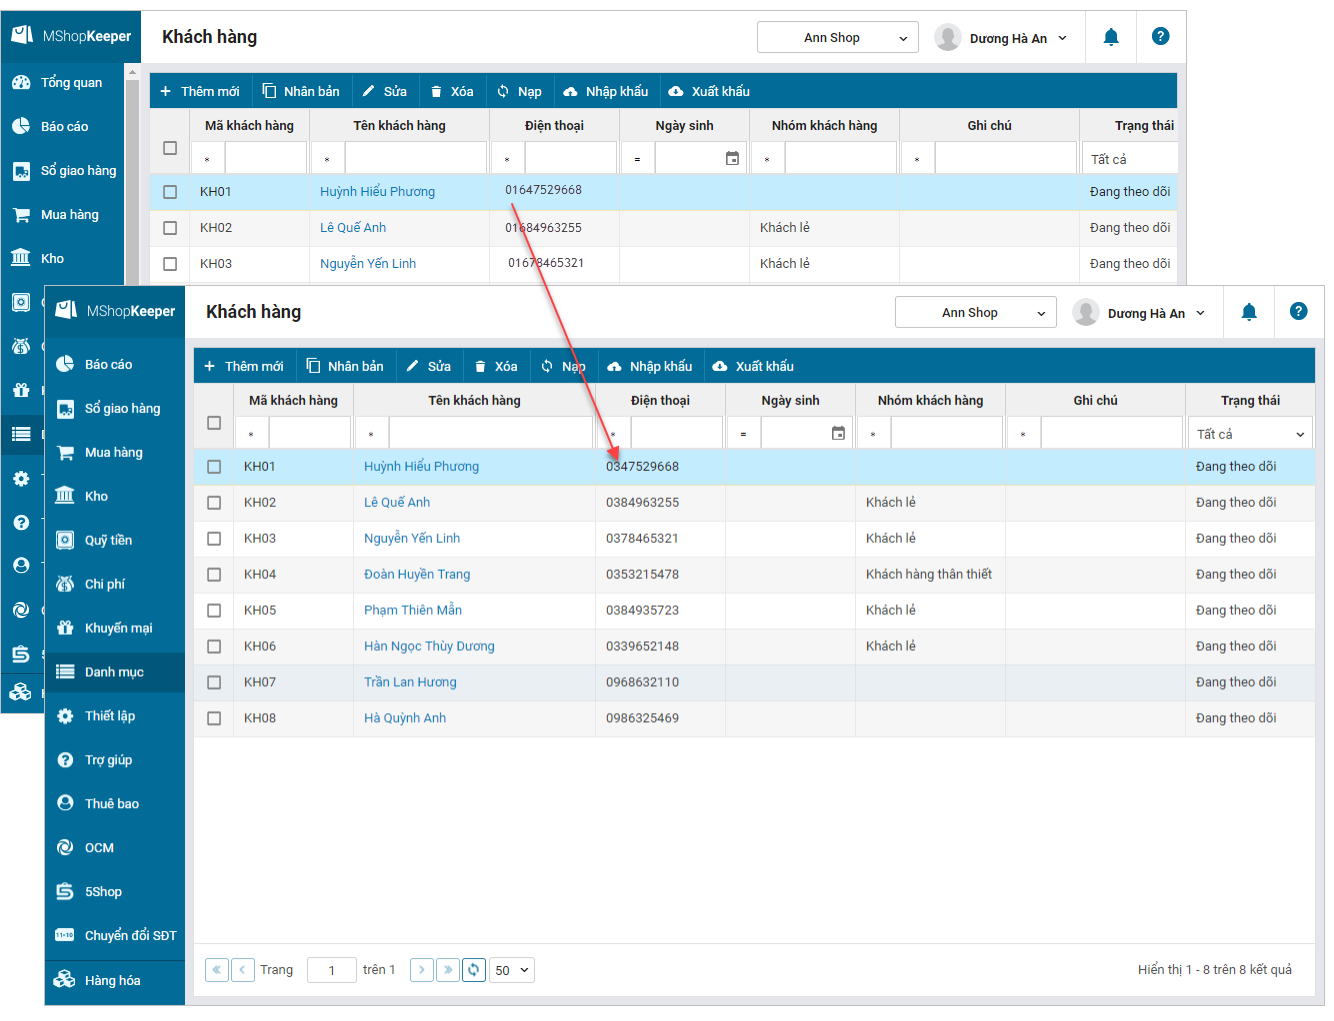Click Nạp reload in the back window toolbar
1334x1021 pixels.
519,91
